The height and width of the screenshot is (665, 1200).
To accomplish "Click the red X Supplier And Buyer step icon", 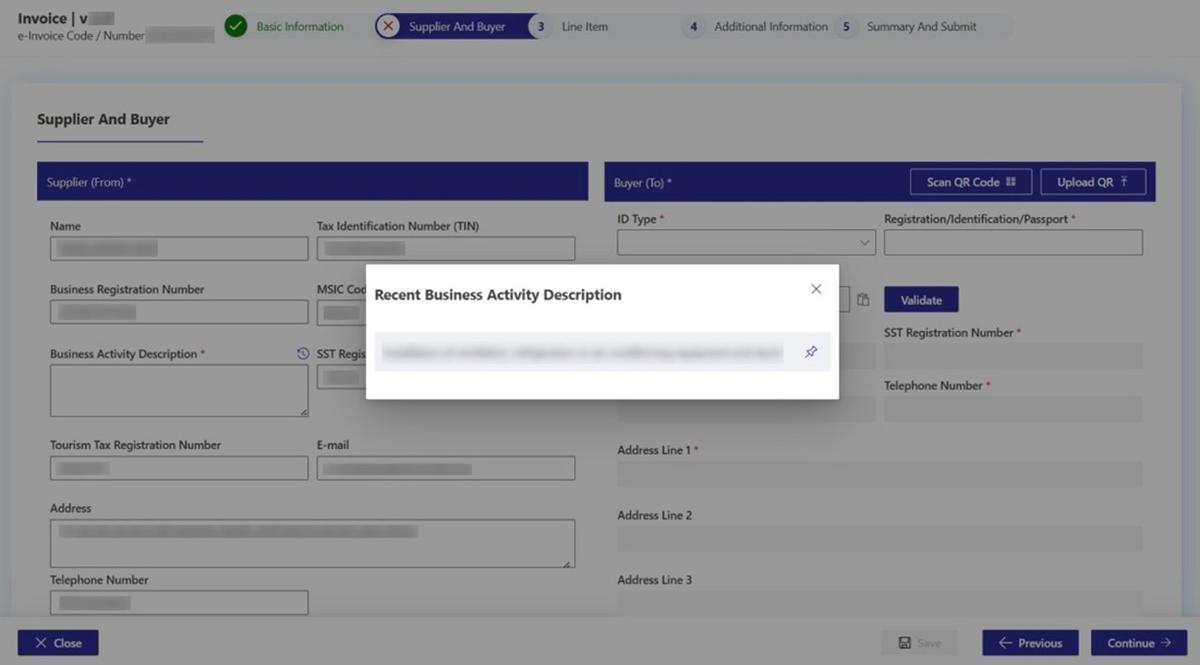I will (388, 27).
